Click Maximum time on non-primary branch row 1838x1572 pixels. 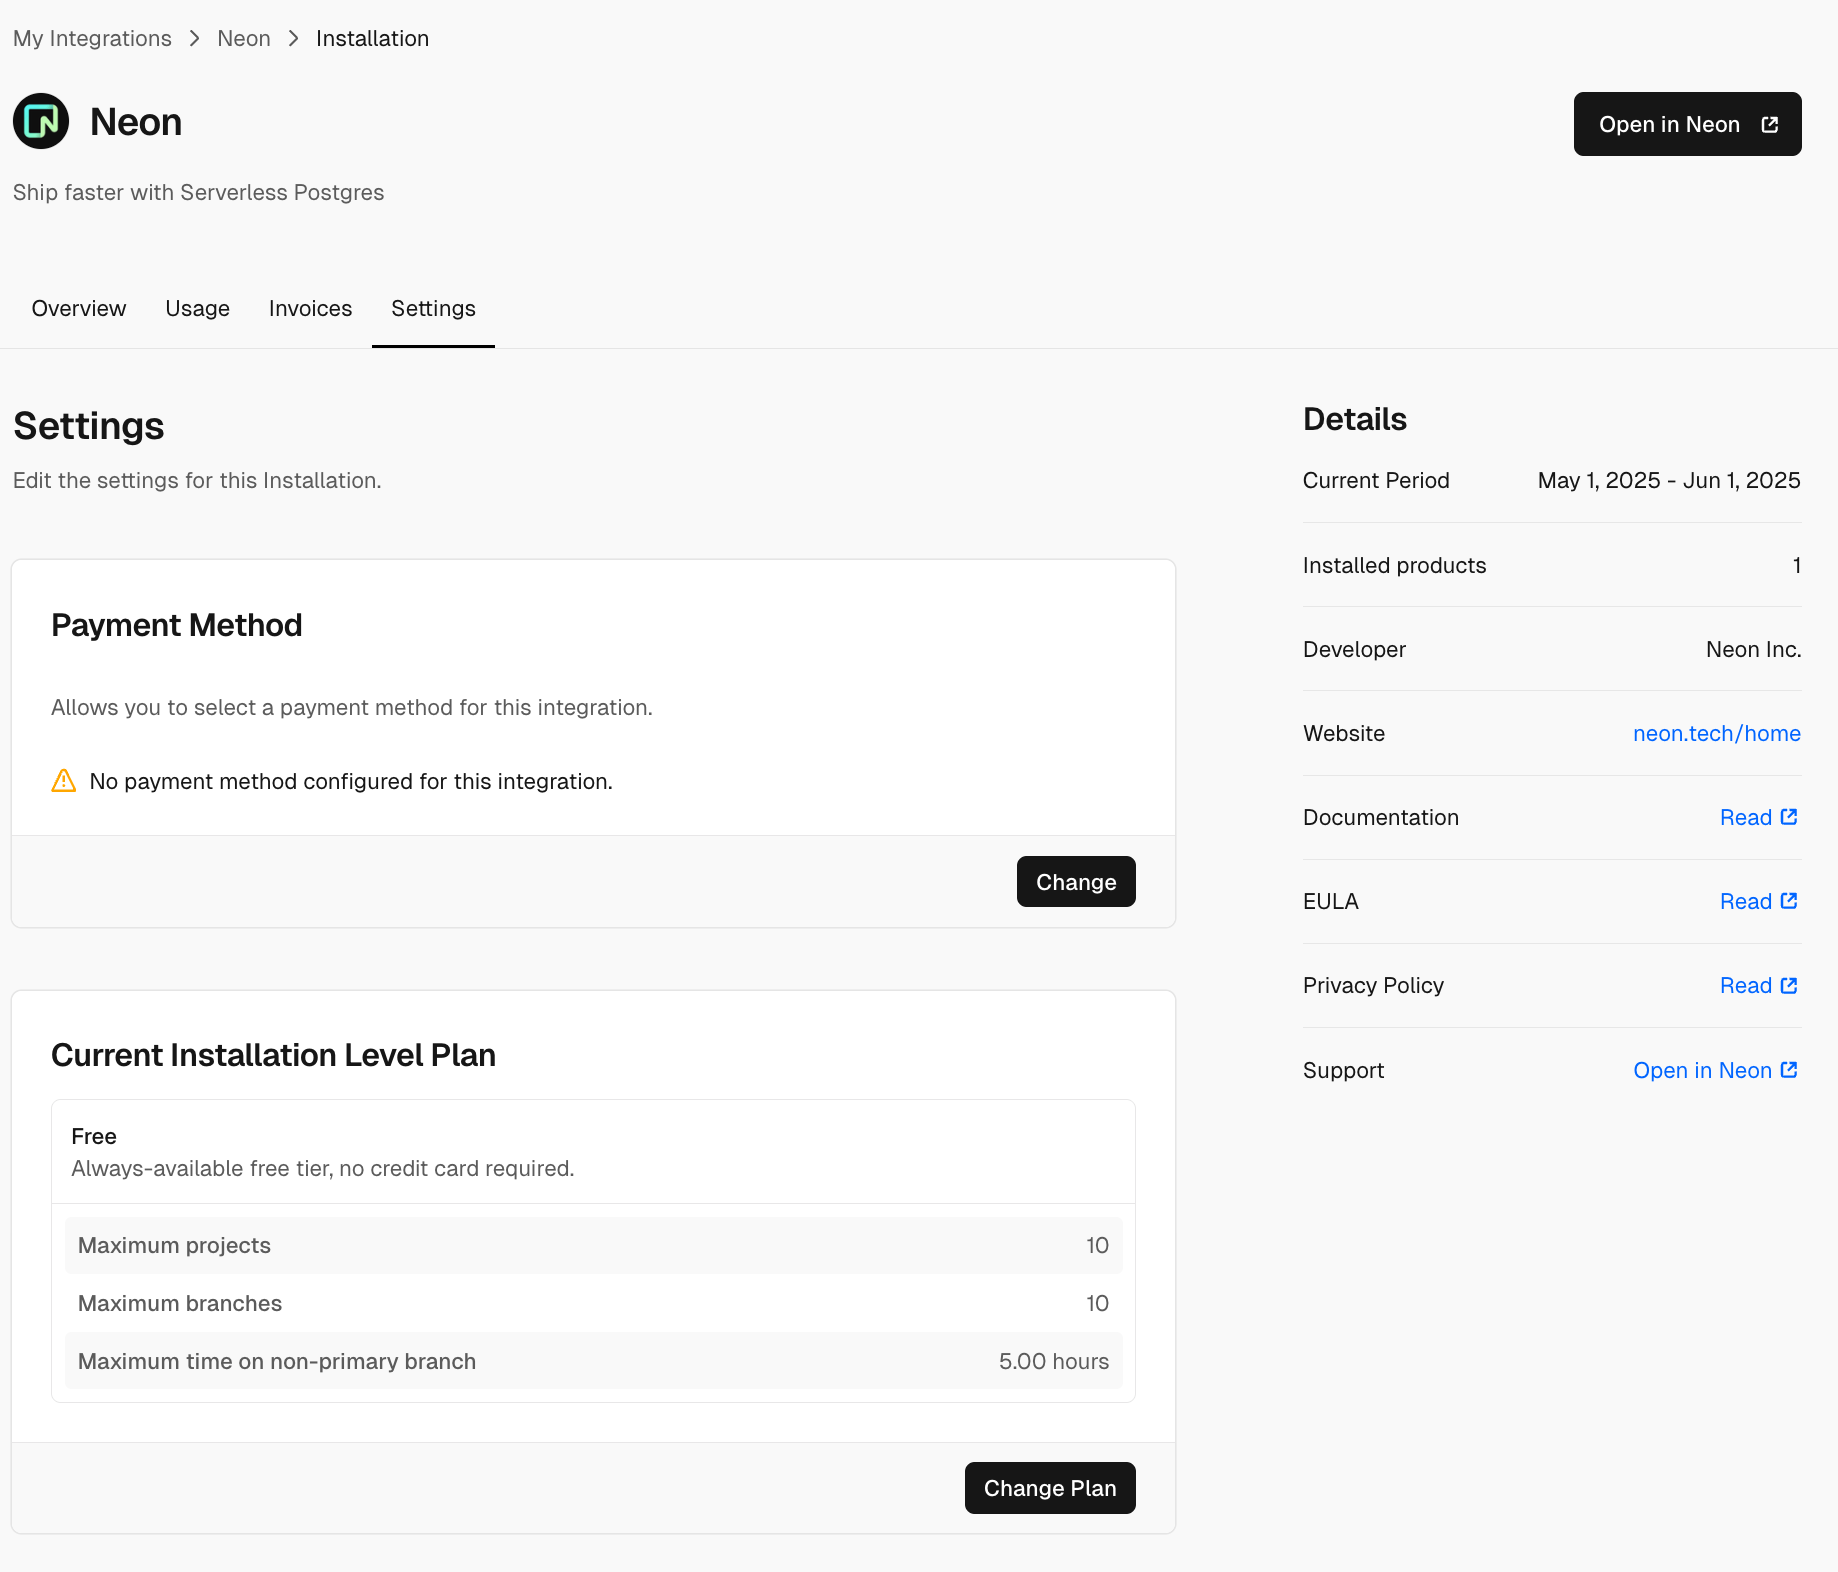593,1361
